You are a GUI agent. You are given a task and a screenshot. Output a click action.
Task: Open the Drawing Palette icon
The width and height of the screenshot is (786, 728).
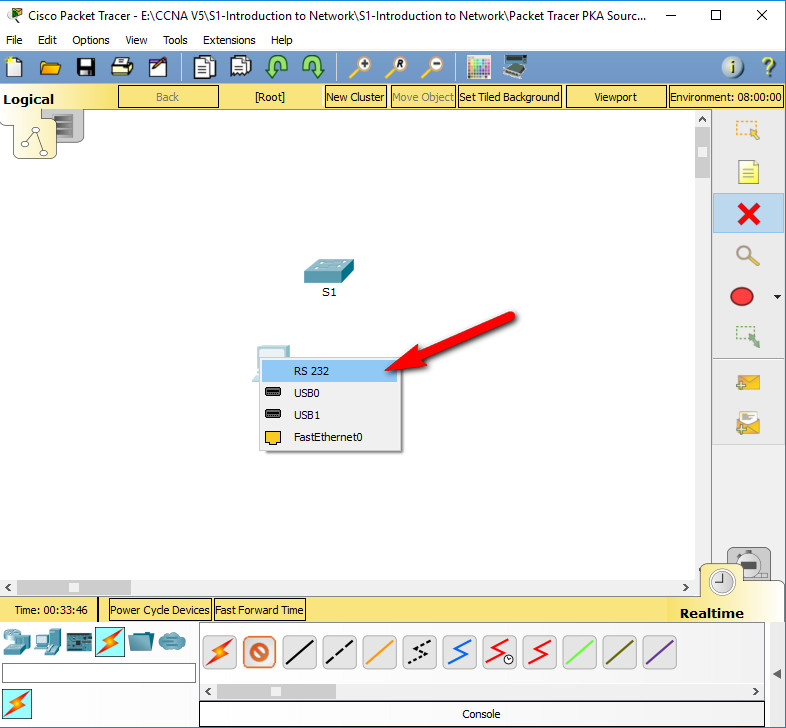(x=479, y=67)
